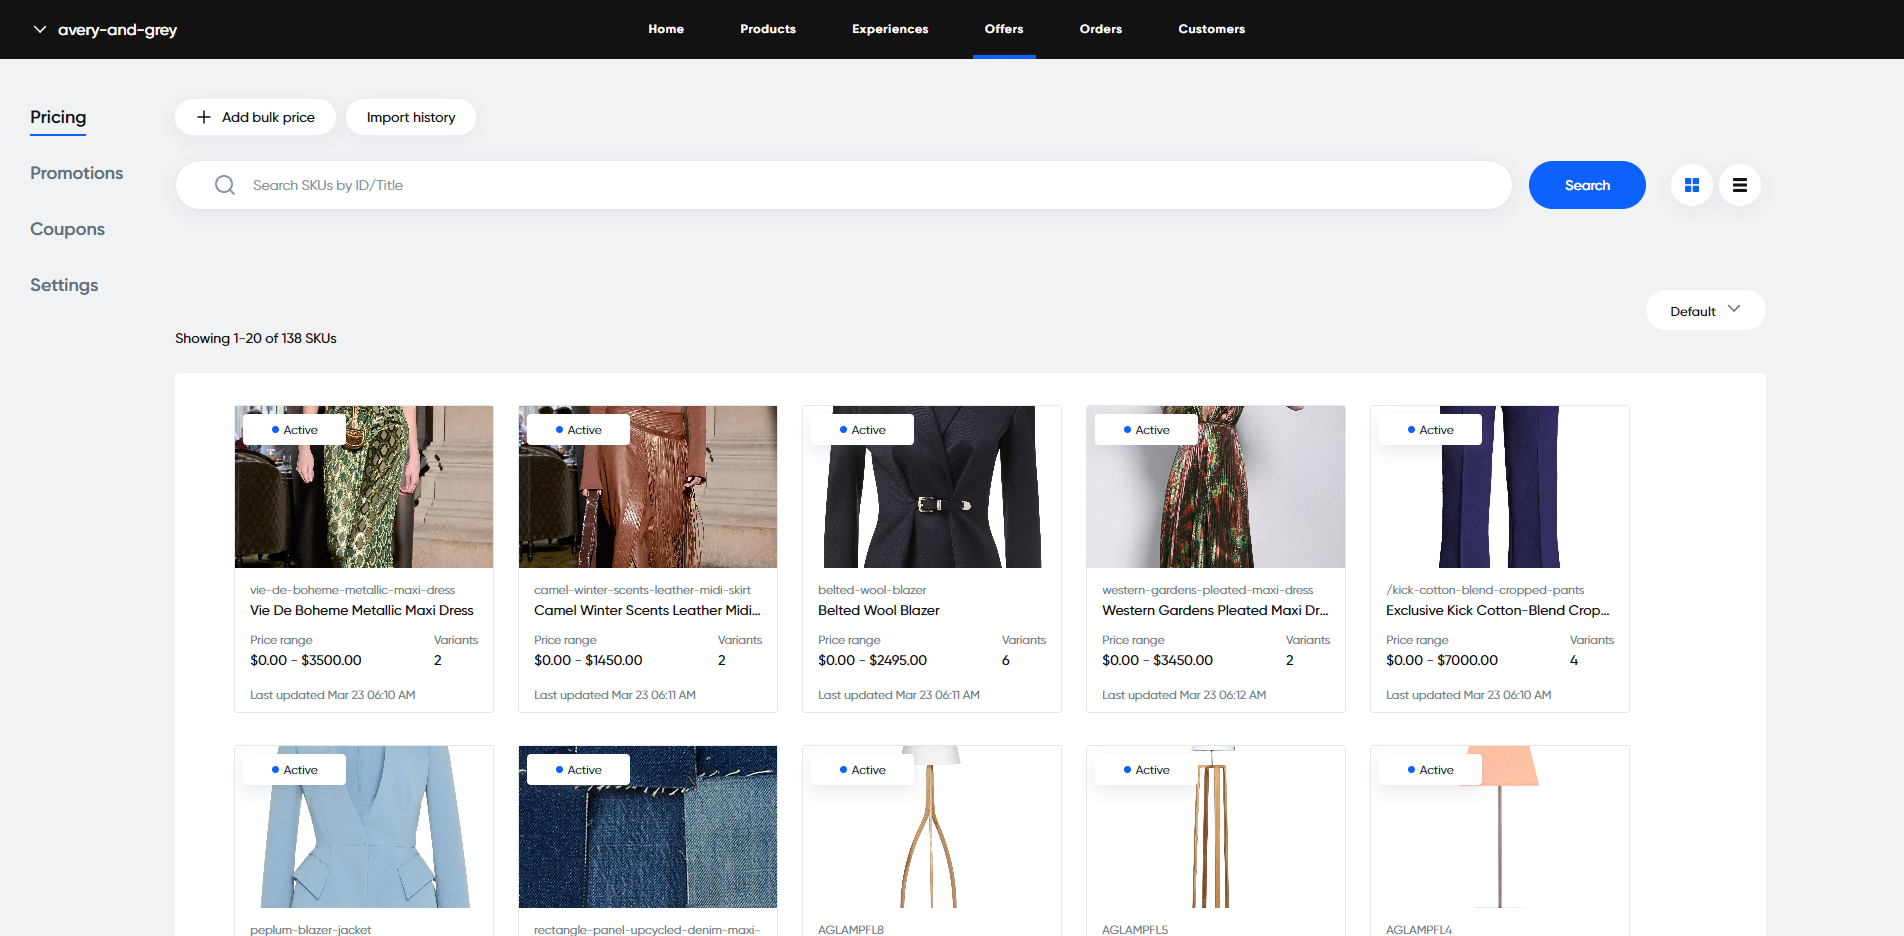Viewport: 1904px width, 936px height.
Task: Open Settings in the sidebar
Action: pos(64,285)
